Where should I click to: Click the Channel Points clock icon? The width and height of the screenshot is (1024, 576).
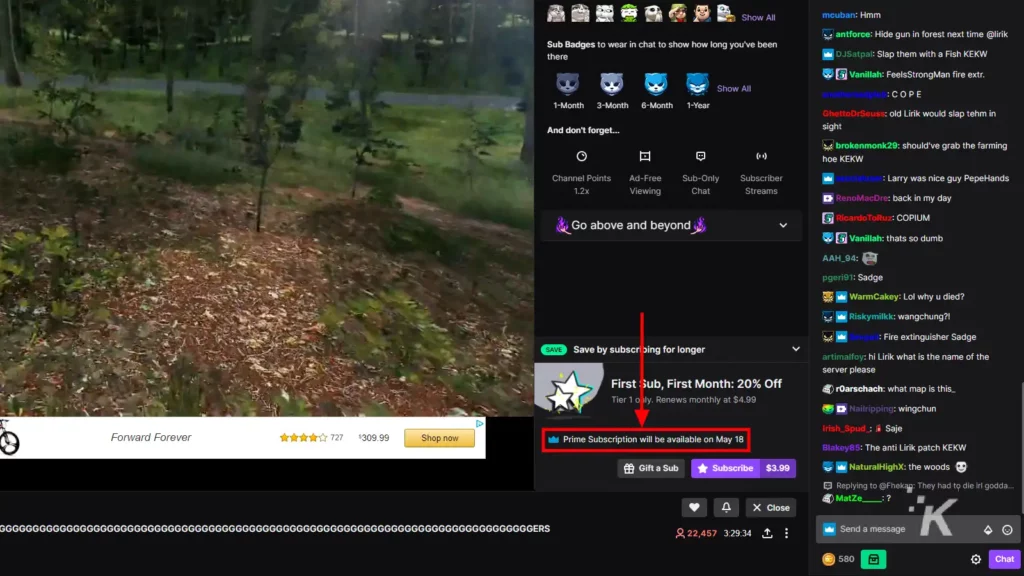[581, 156]
